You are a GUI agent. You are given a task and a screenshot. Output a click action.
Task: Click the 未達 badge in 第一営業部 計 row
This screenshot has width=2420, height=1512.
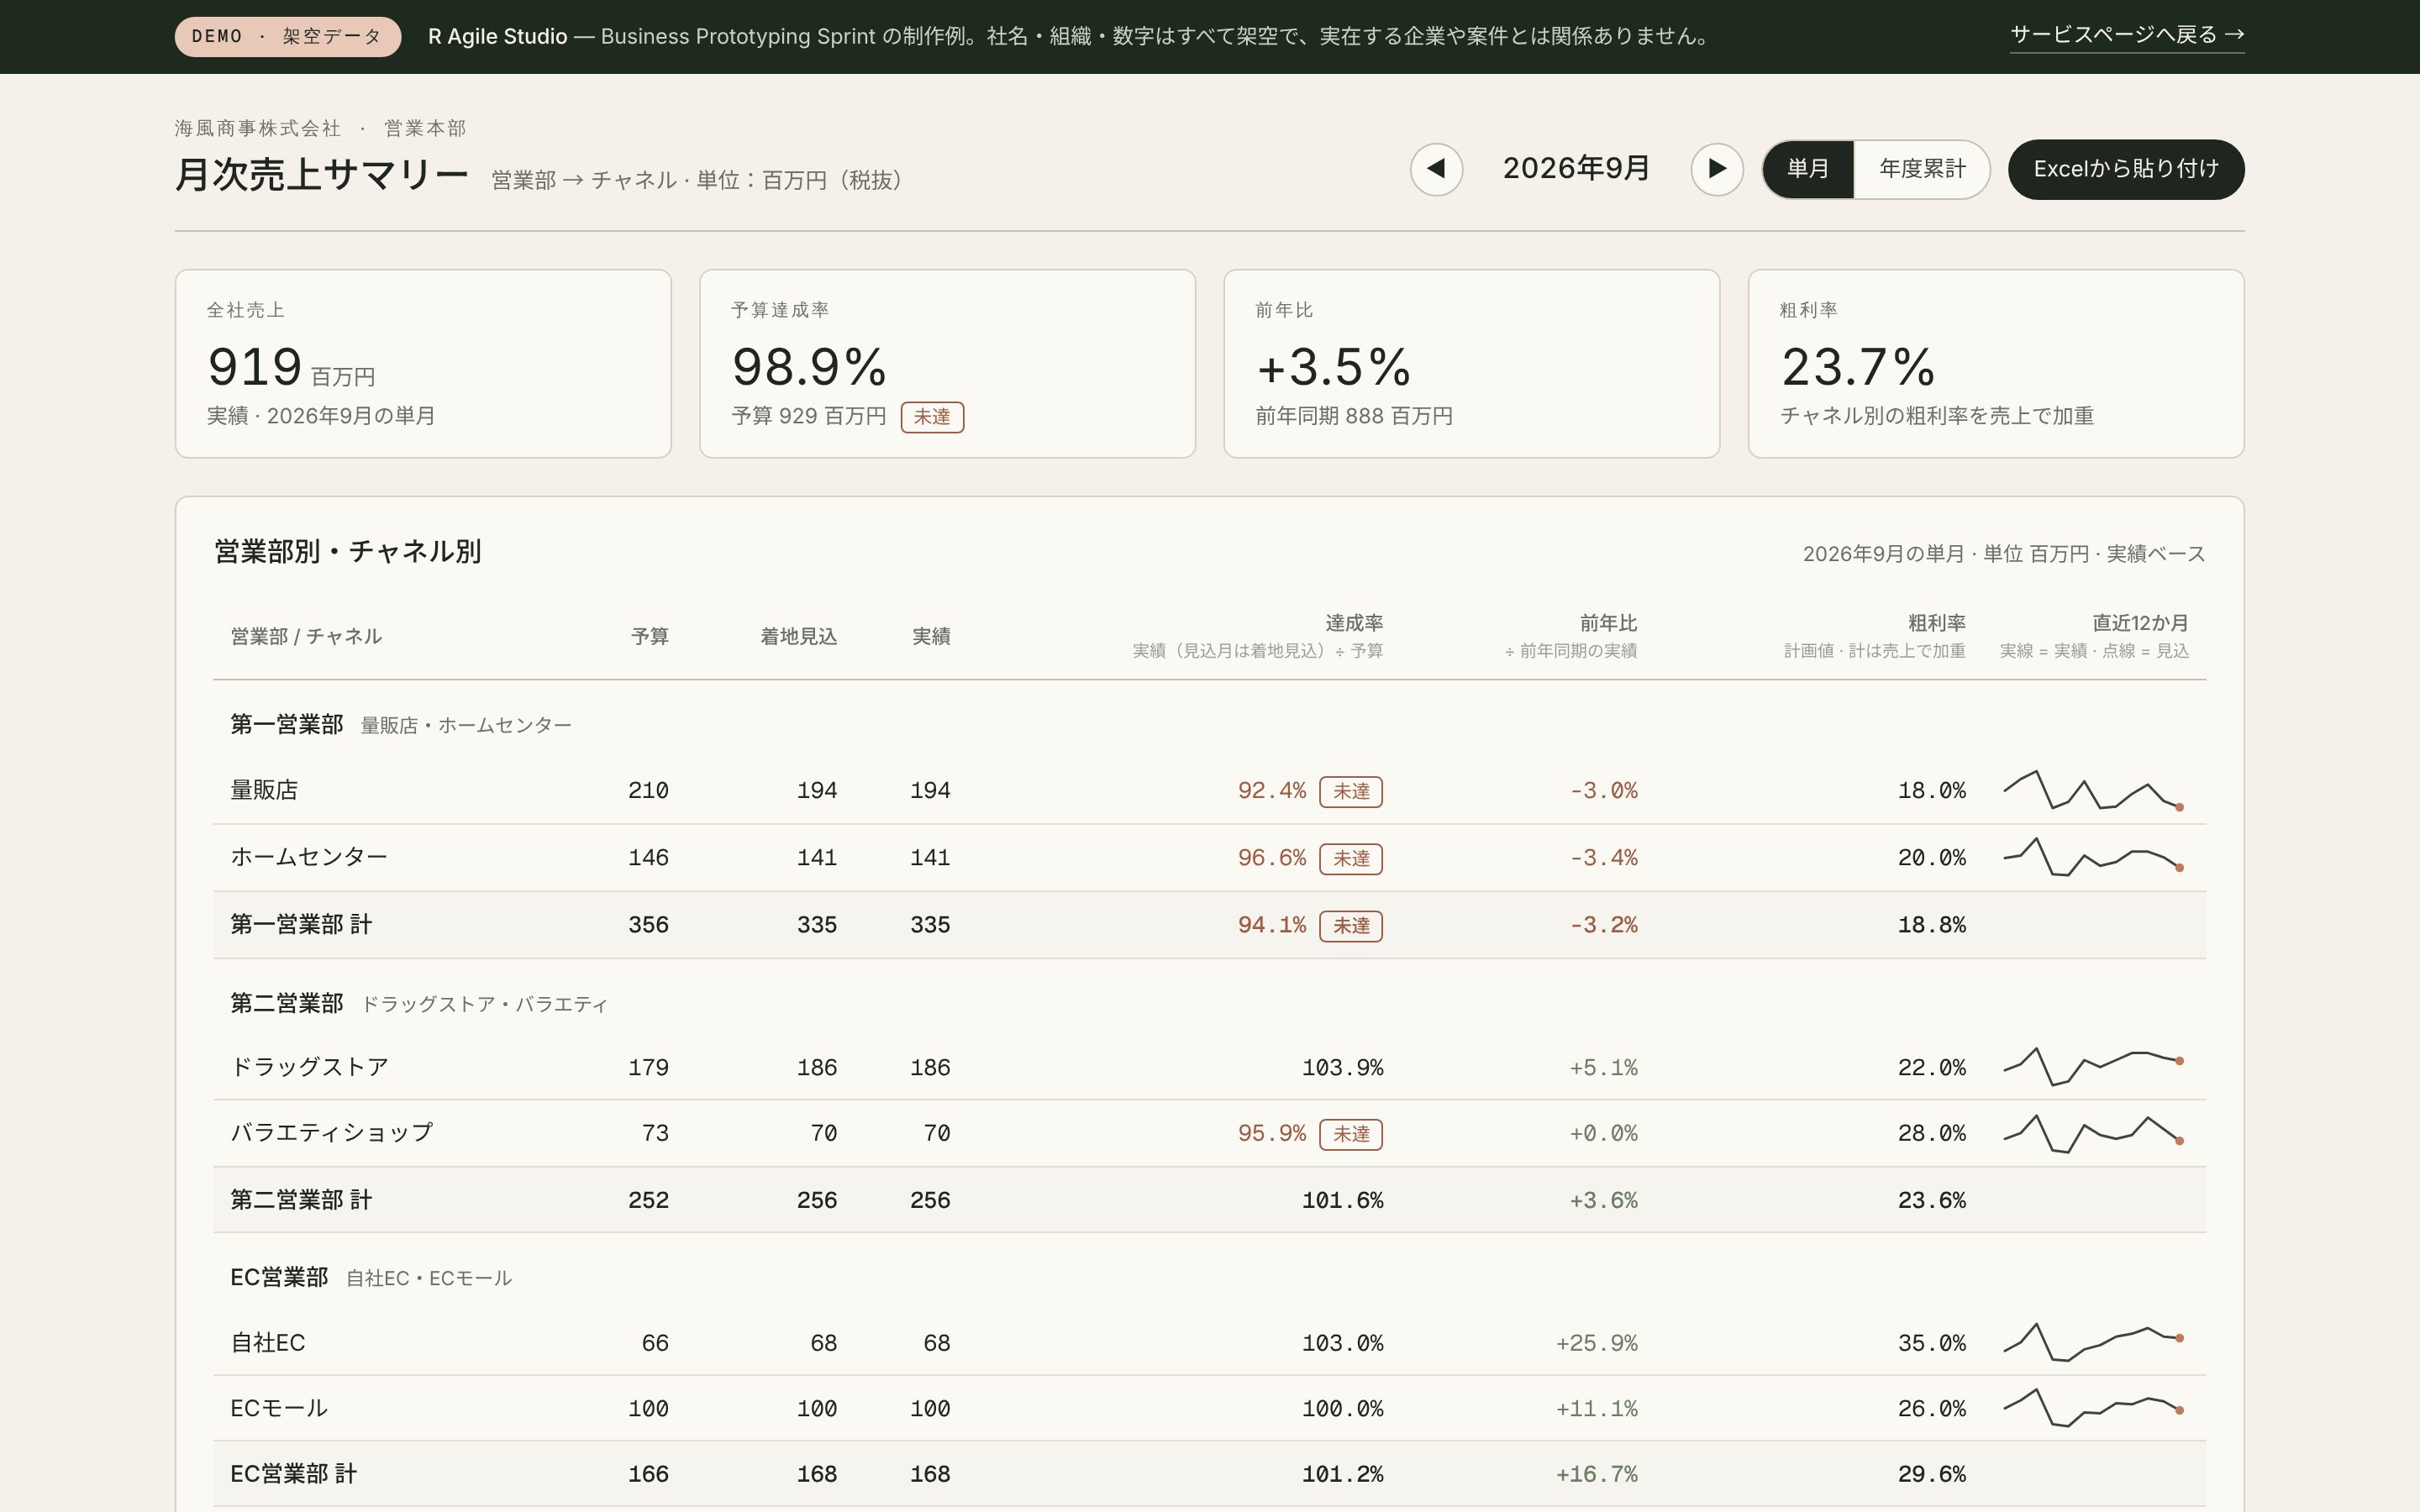pos(1351,926)
